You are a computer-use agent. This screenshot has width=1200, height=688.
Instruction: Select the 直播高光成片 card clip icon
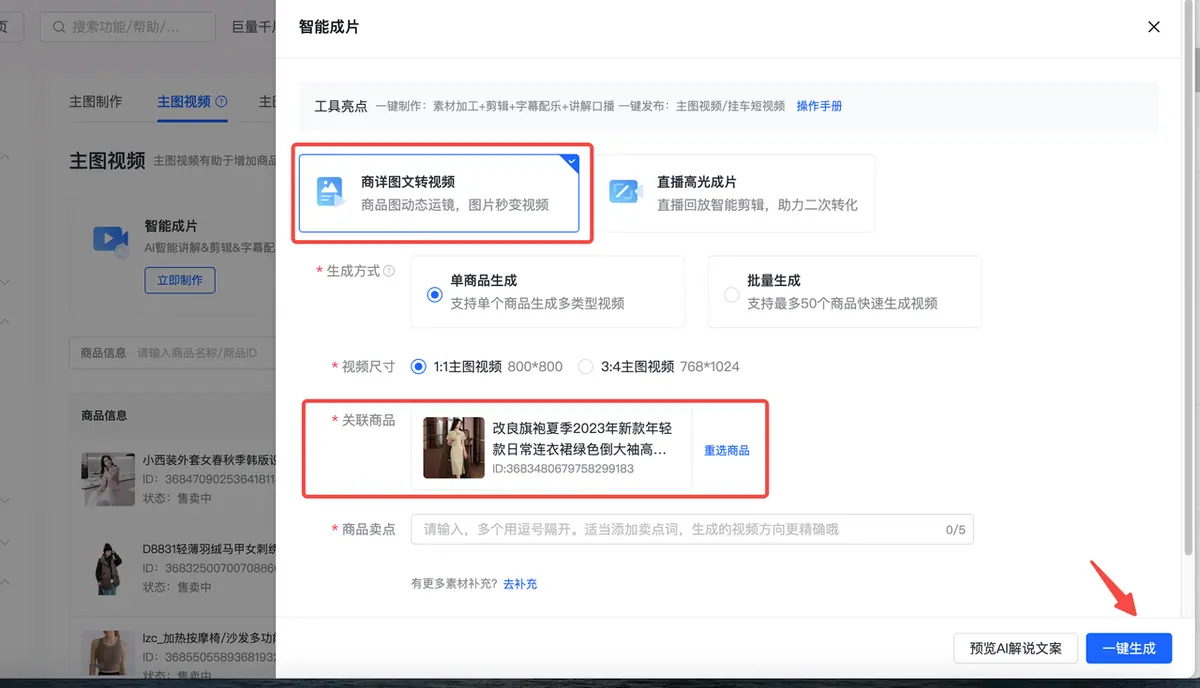coord(625,192)
